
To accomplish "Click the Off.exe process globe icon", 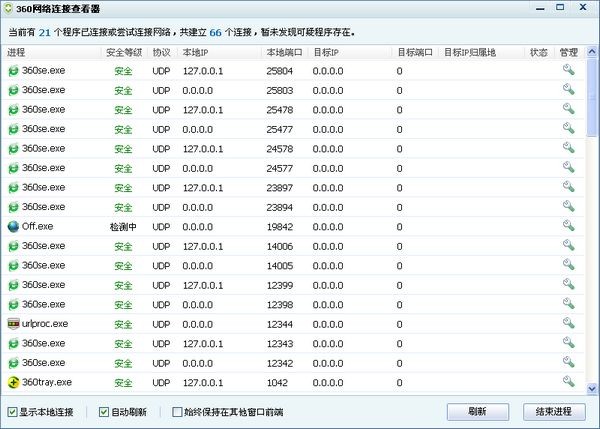I will pos(13,227).
